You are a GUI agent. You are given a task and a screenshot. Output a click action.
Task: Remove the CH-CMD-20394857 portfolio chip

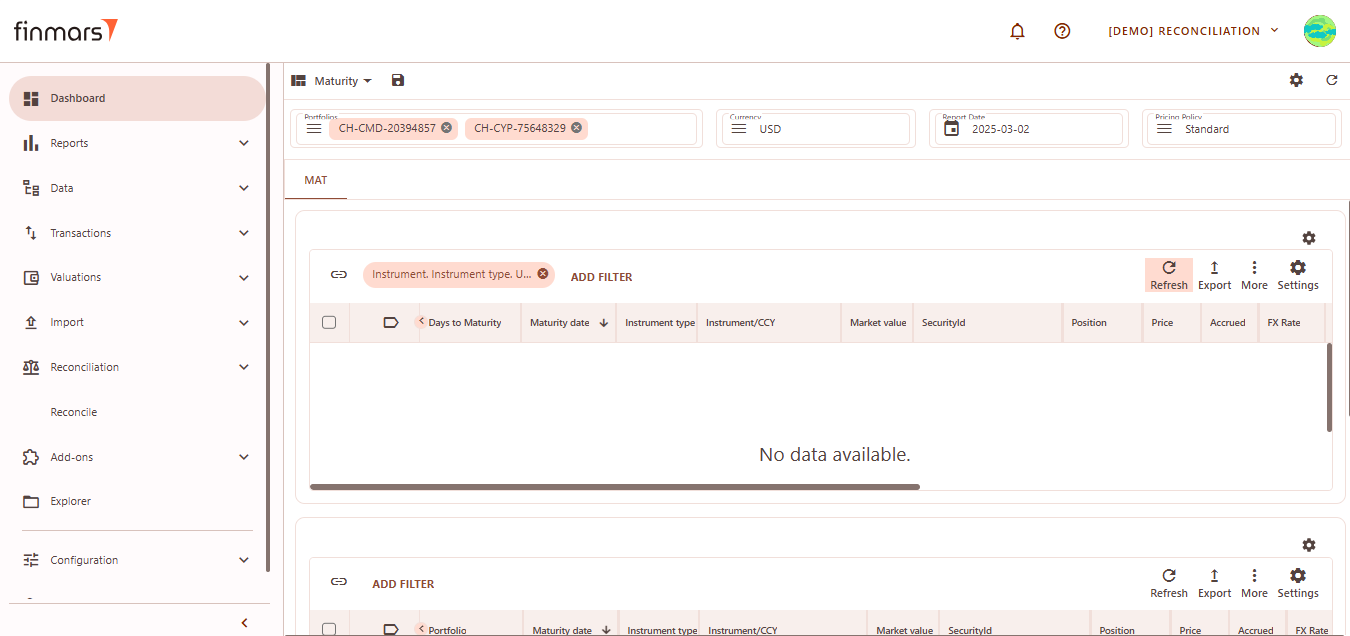click(446, 128)
